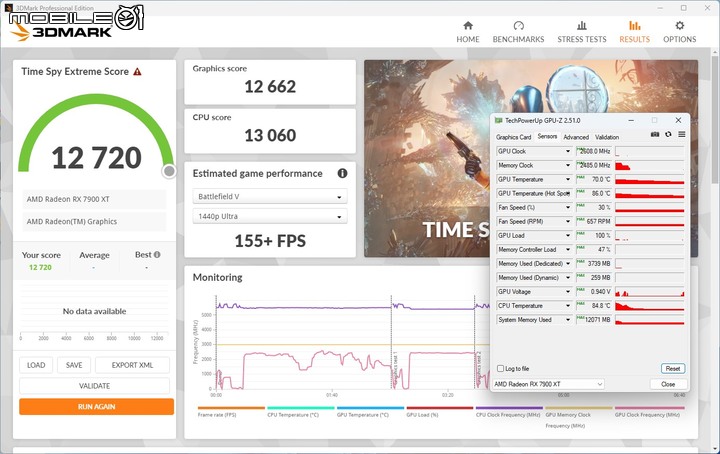Click the orange RUN AGAIN button
The image size is (720, 454).
[96, 406]
